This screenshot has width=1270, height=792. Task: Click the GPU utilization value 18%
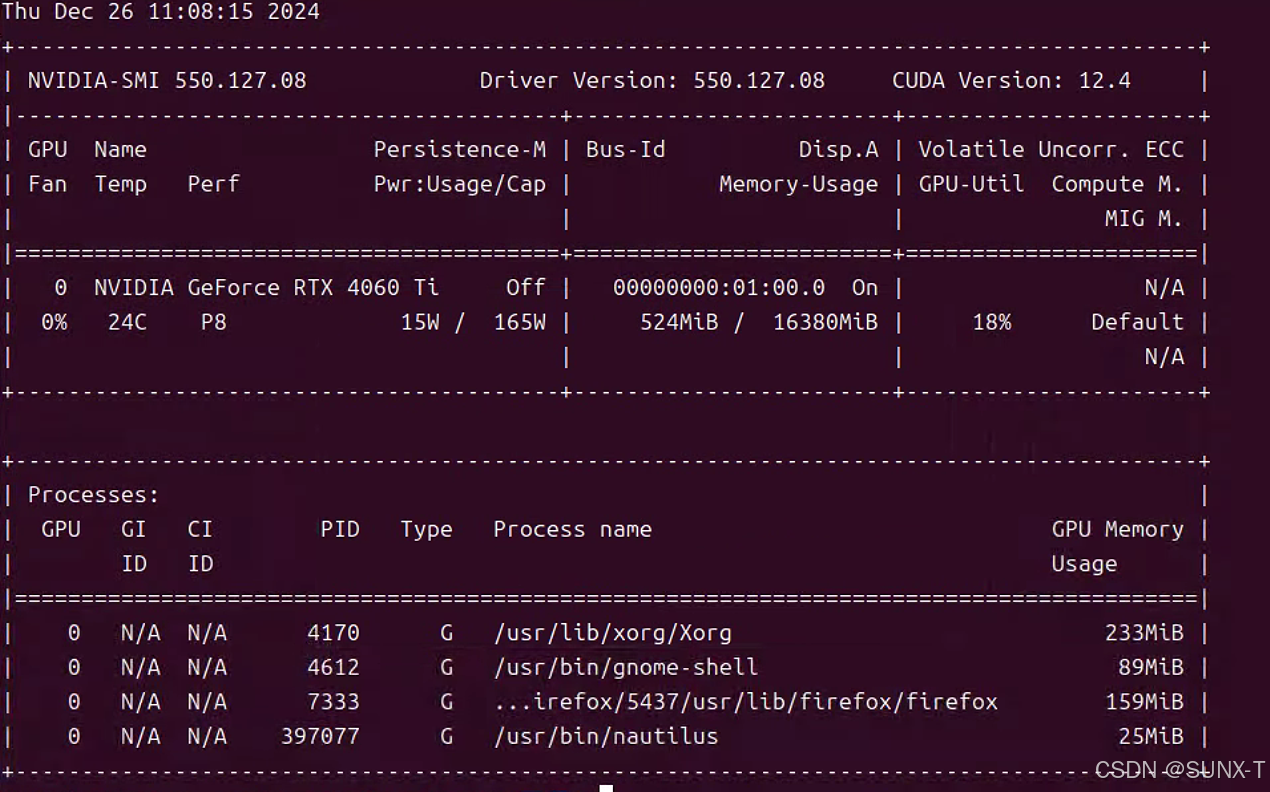tap(991, 322)
